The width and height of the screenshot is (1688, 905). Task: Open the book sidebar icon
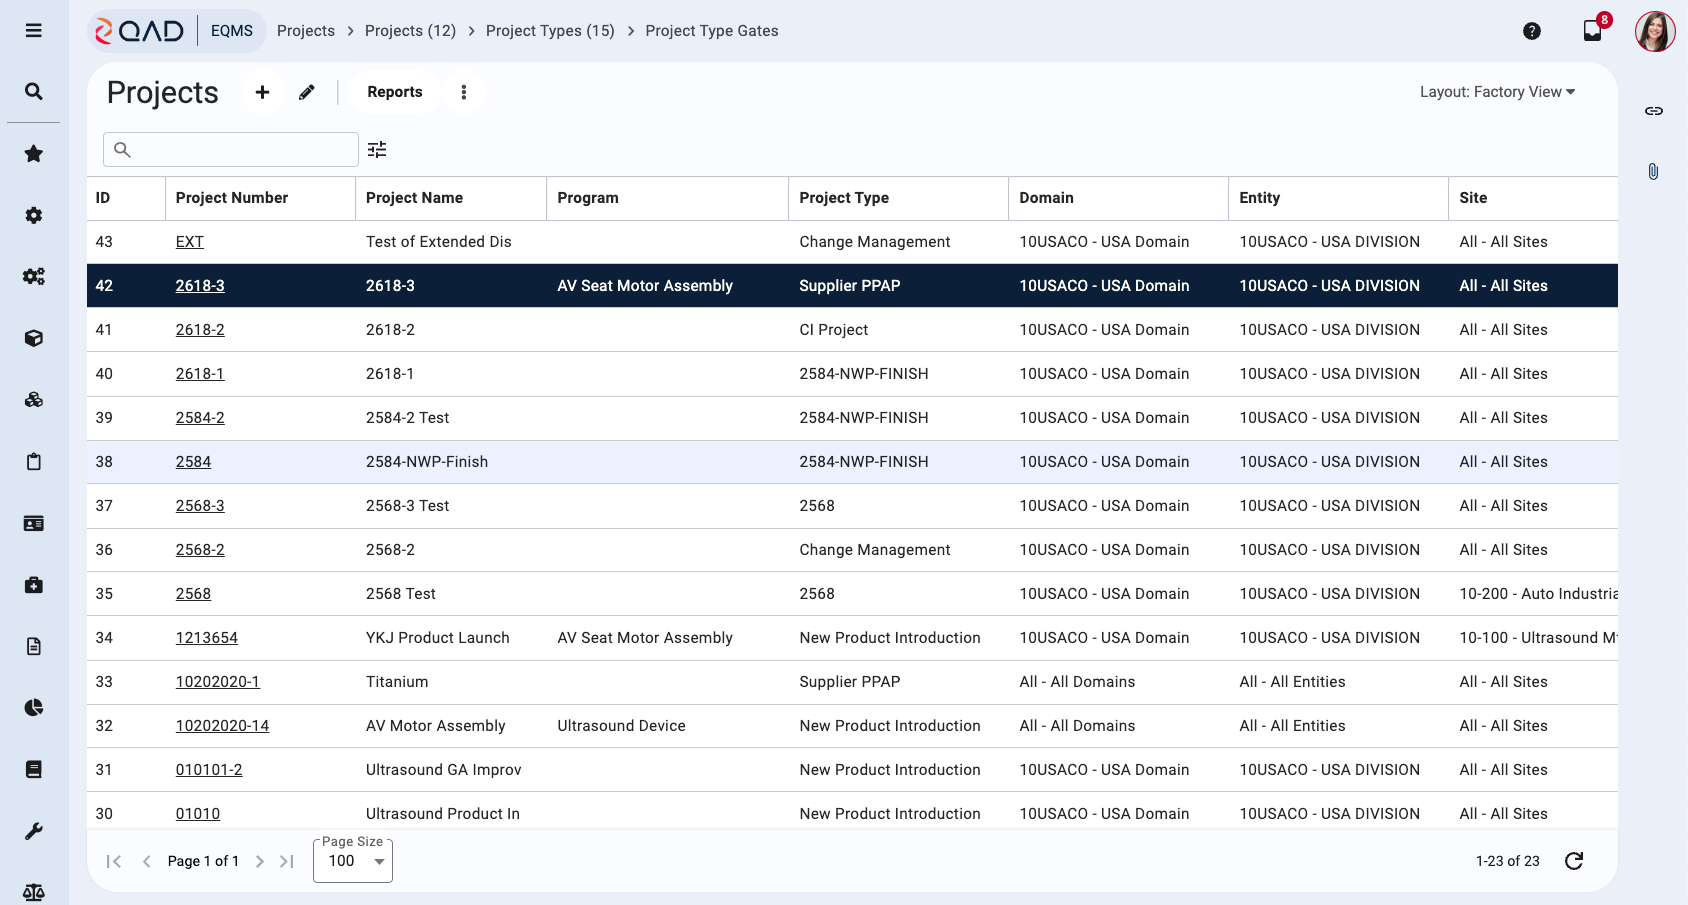click(x=33, y=769)
